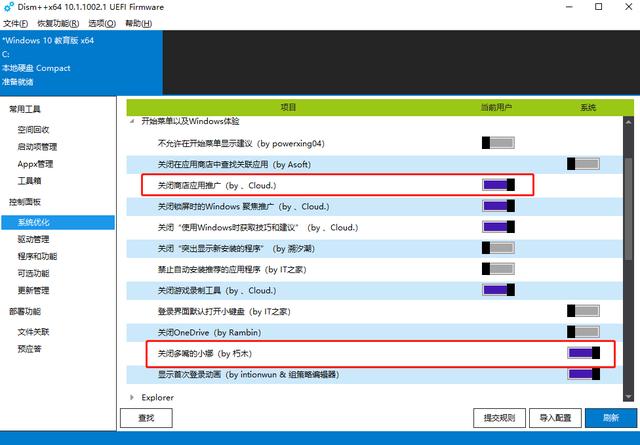This screenshot has width=640, height=445.
Task: Open the 帮助(H) menu
Action: [x=138, y=23]
